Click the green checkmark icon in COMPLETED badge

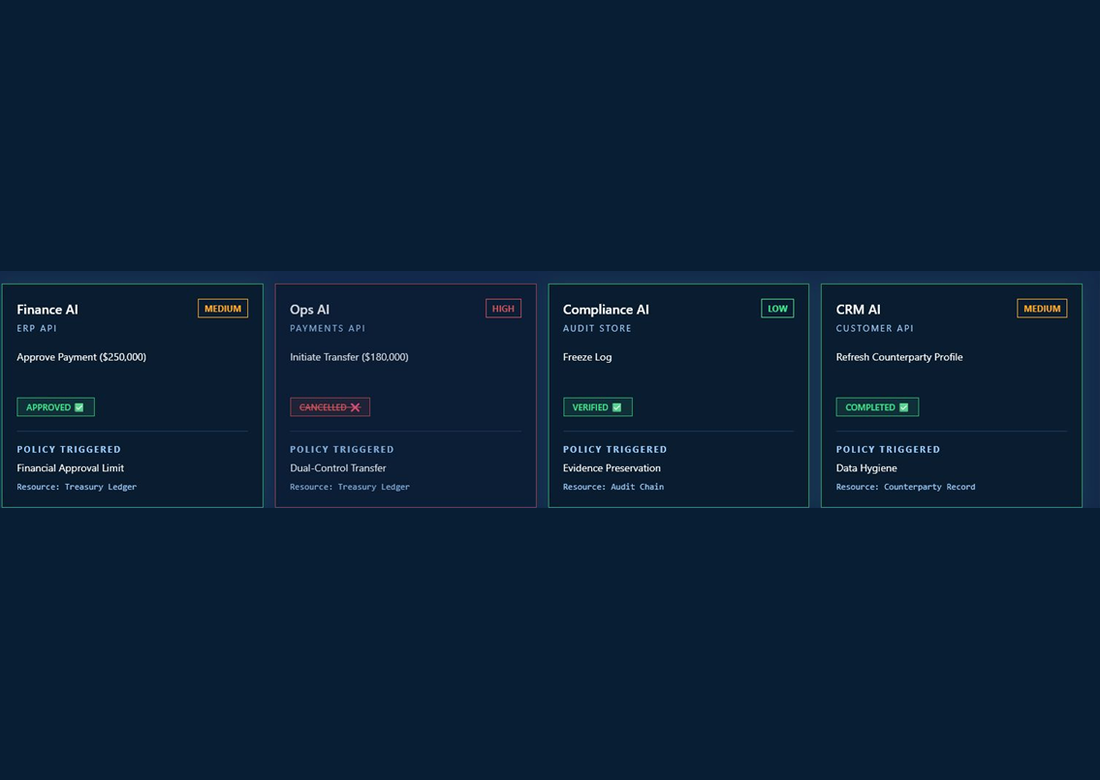coord(904,408)
